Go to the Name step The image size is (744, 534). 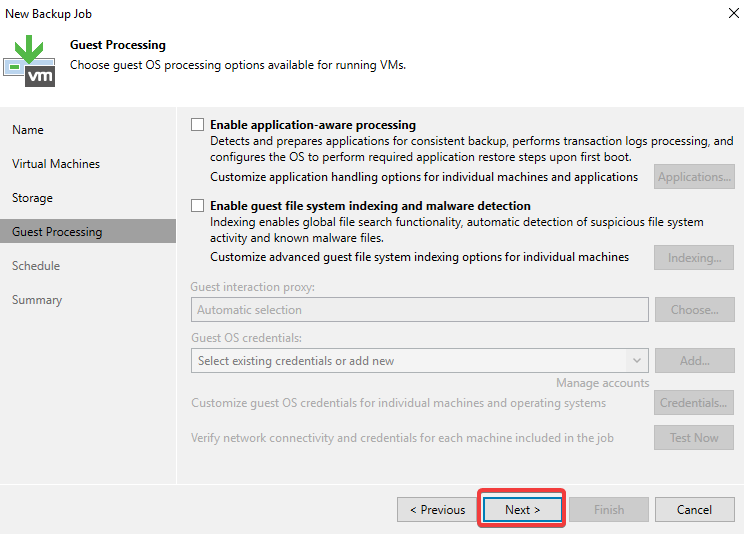28,130
